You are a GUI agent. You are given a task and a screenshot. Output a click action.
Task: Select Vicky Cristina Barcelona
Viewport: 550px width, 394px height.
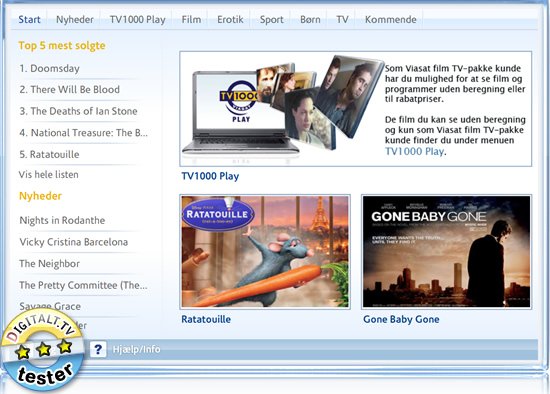[74, 242]
